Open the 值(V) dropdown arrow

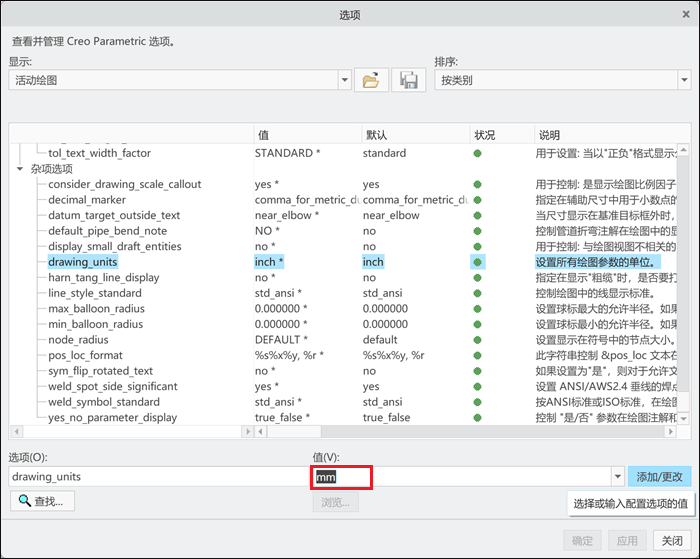click(617, 476)
